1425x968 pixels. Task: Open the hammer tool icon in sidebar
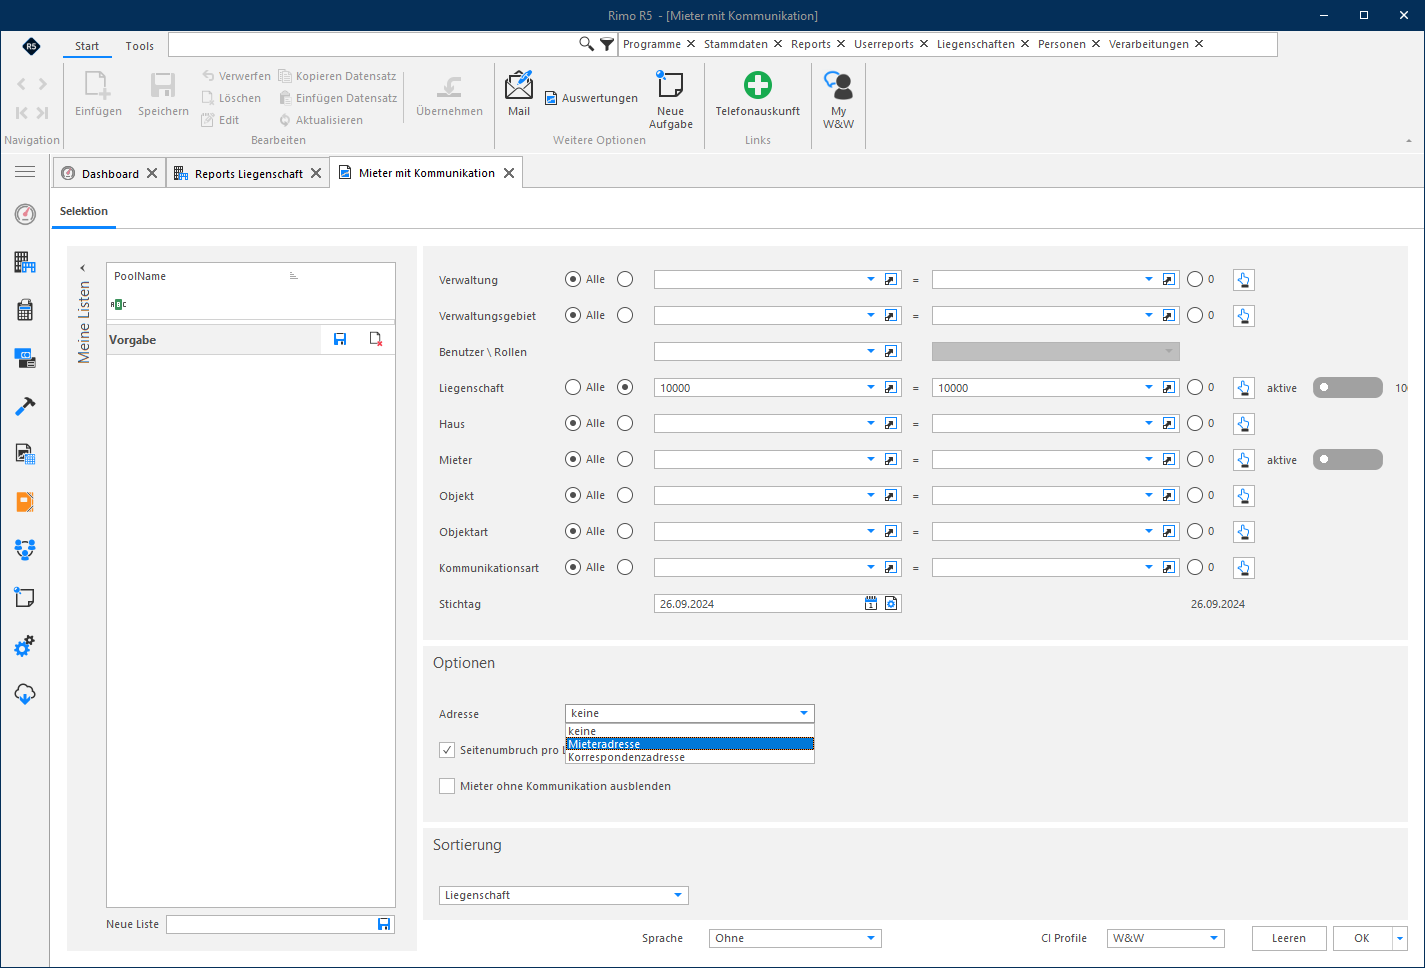coord(25,406)
